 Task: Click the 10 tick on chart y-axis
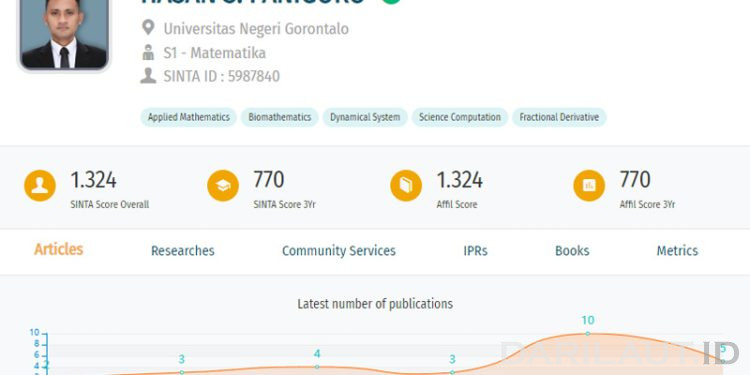[34, 333]
